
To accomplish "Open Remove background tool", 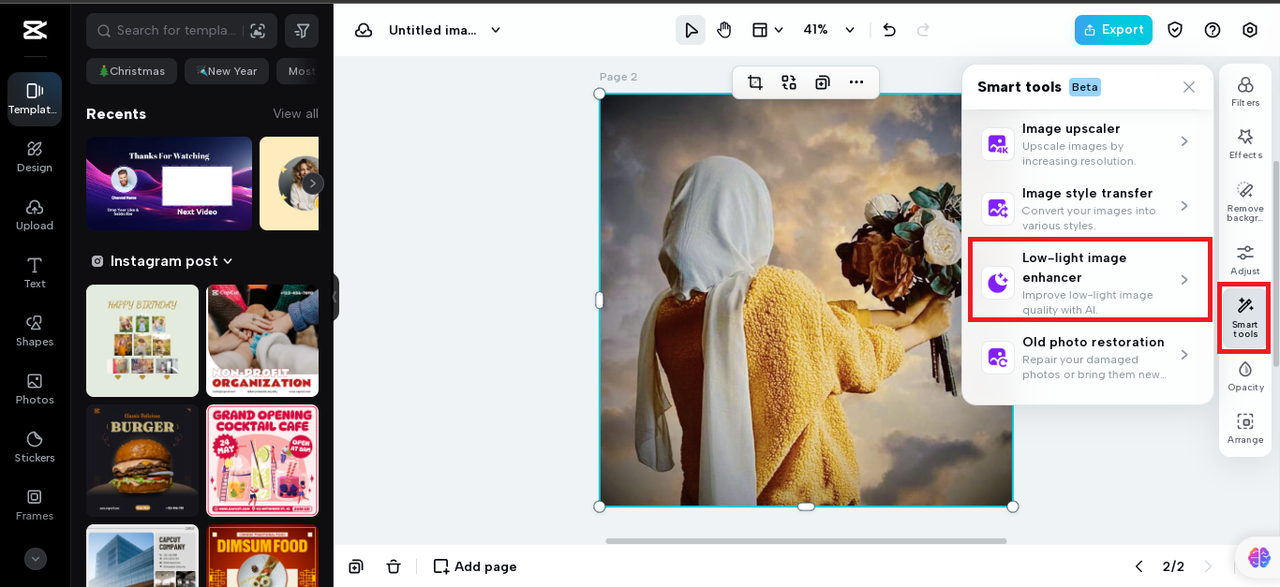I will pyautogui.click(x=1245, y=201).
